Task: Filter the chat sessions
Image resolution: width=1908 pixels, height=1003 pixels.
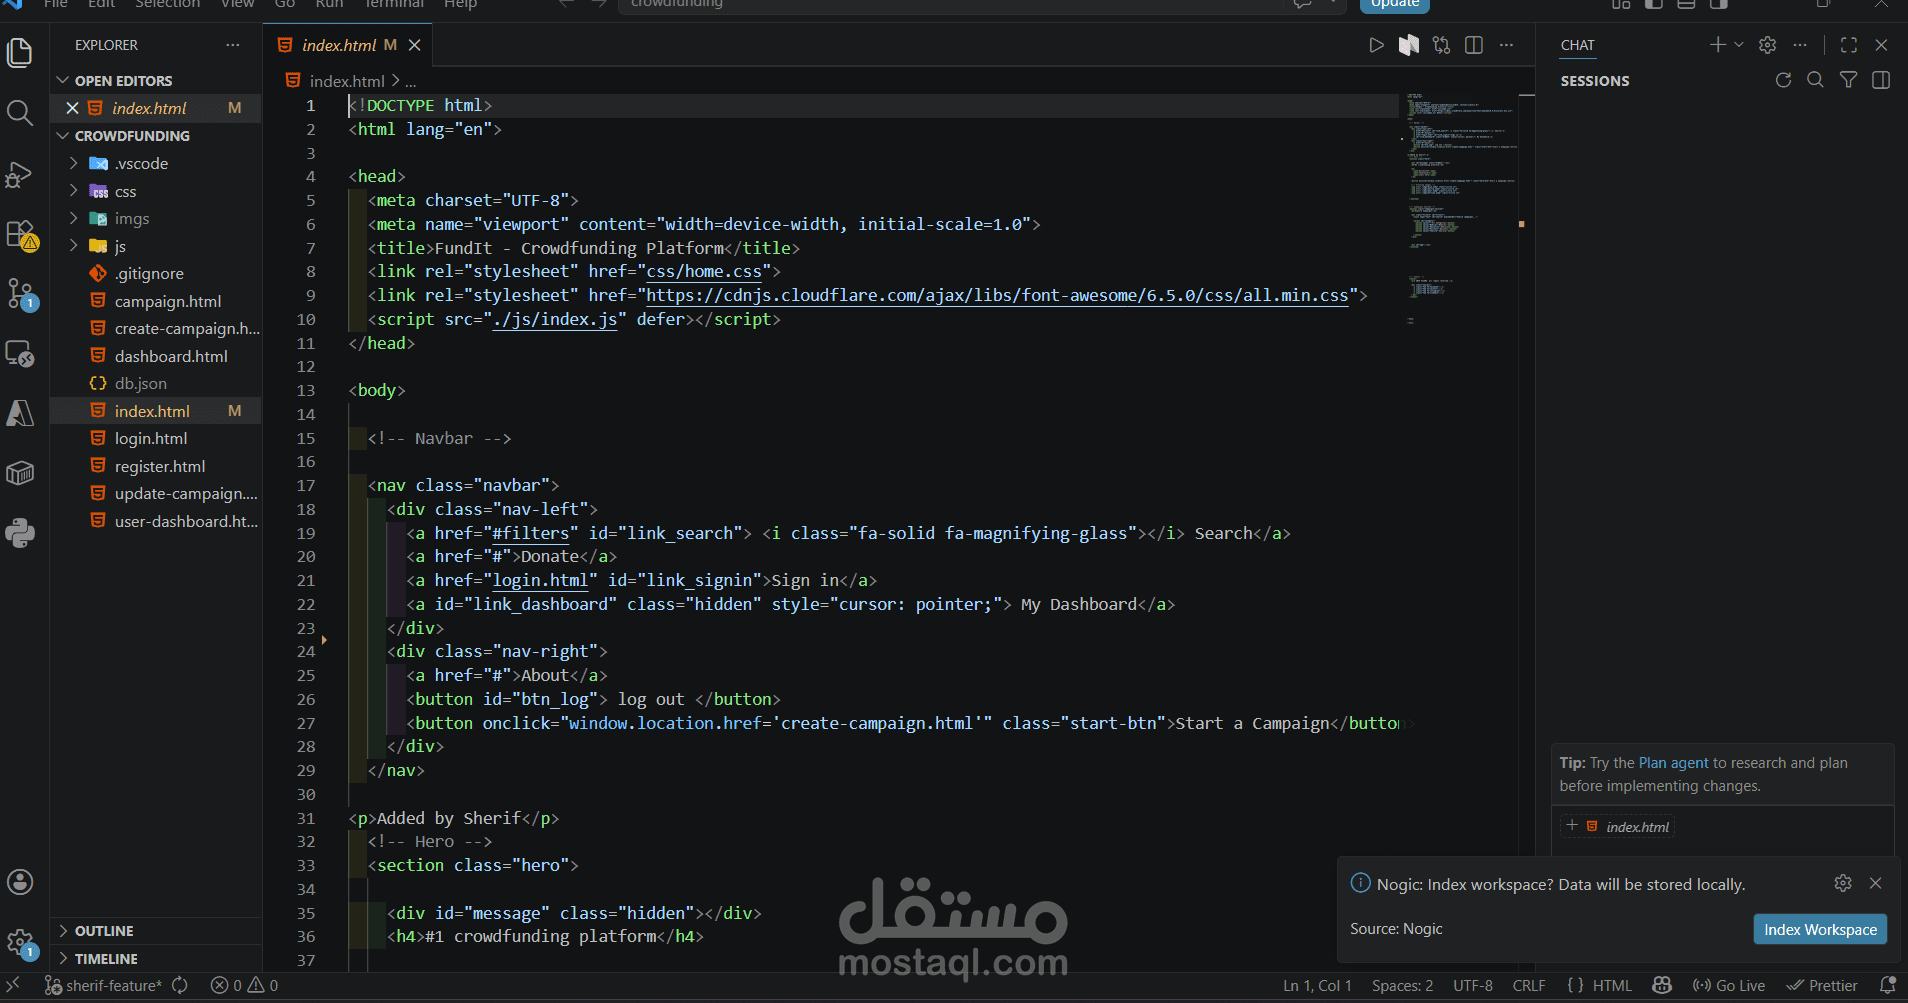Action: click(x=1849, y=80)
